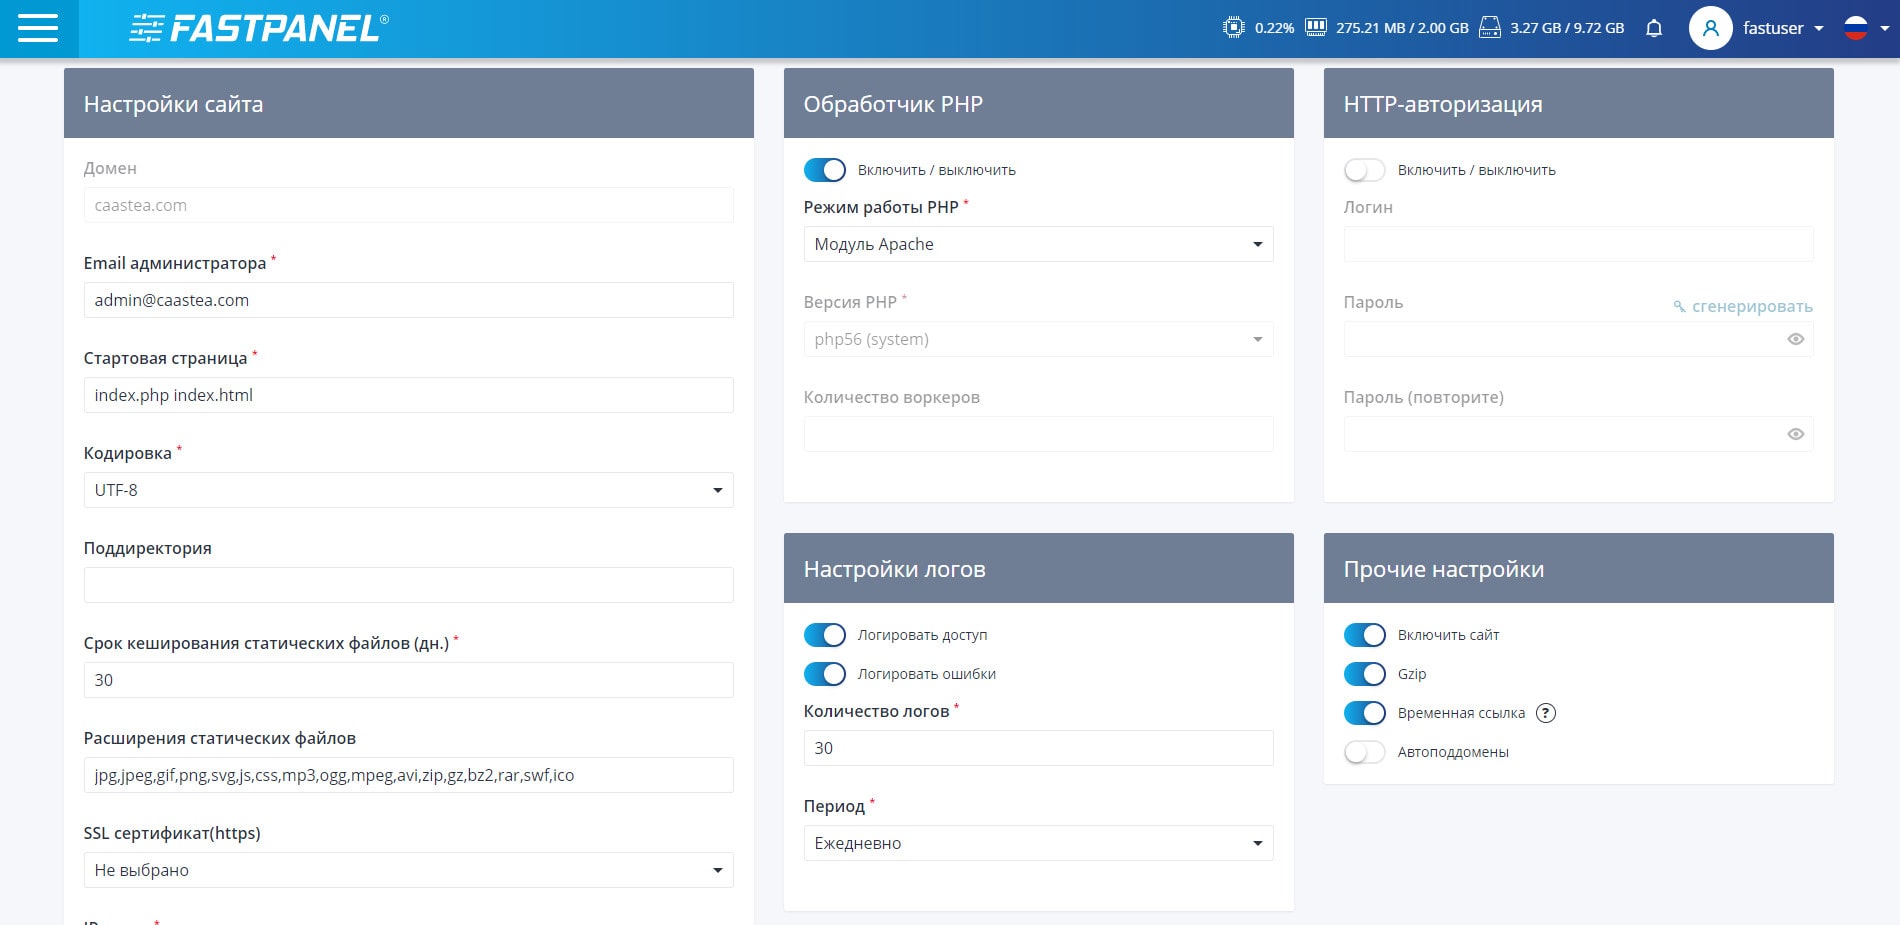The image size is (1900, 925).
Task: Click the help icon beside Временная ссылка
Action: point(1546,713)
